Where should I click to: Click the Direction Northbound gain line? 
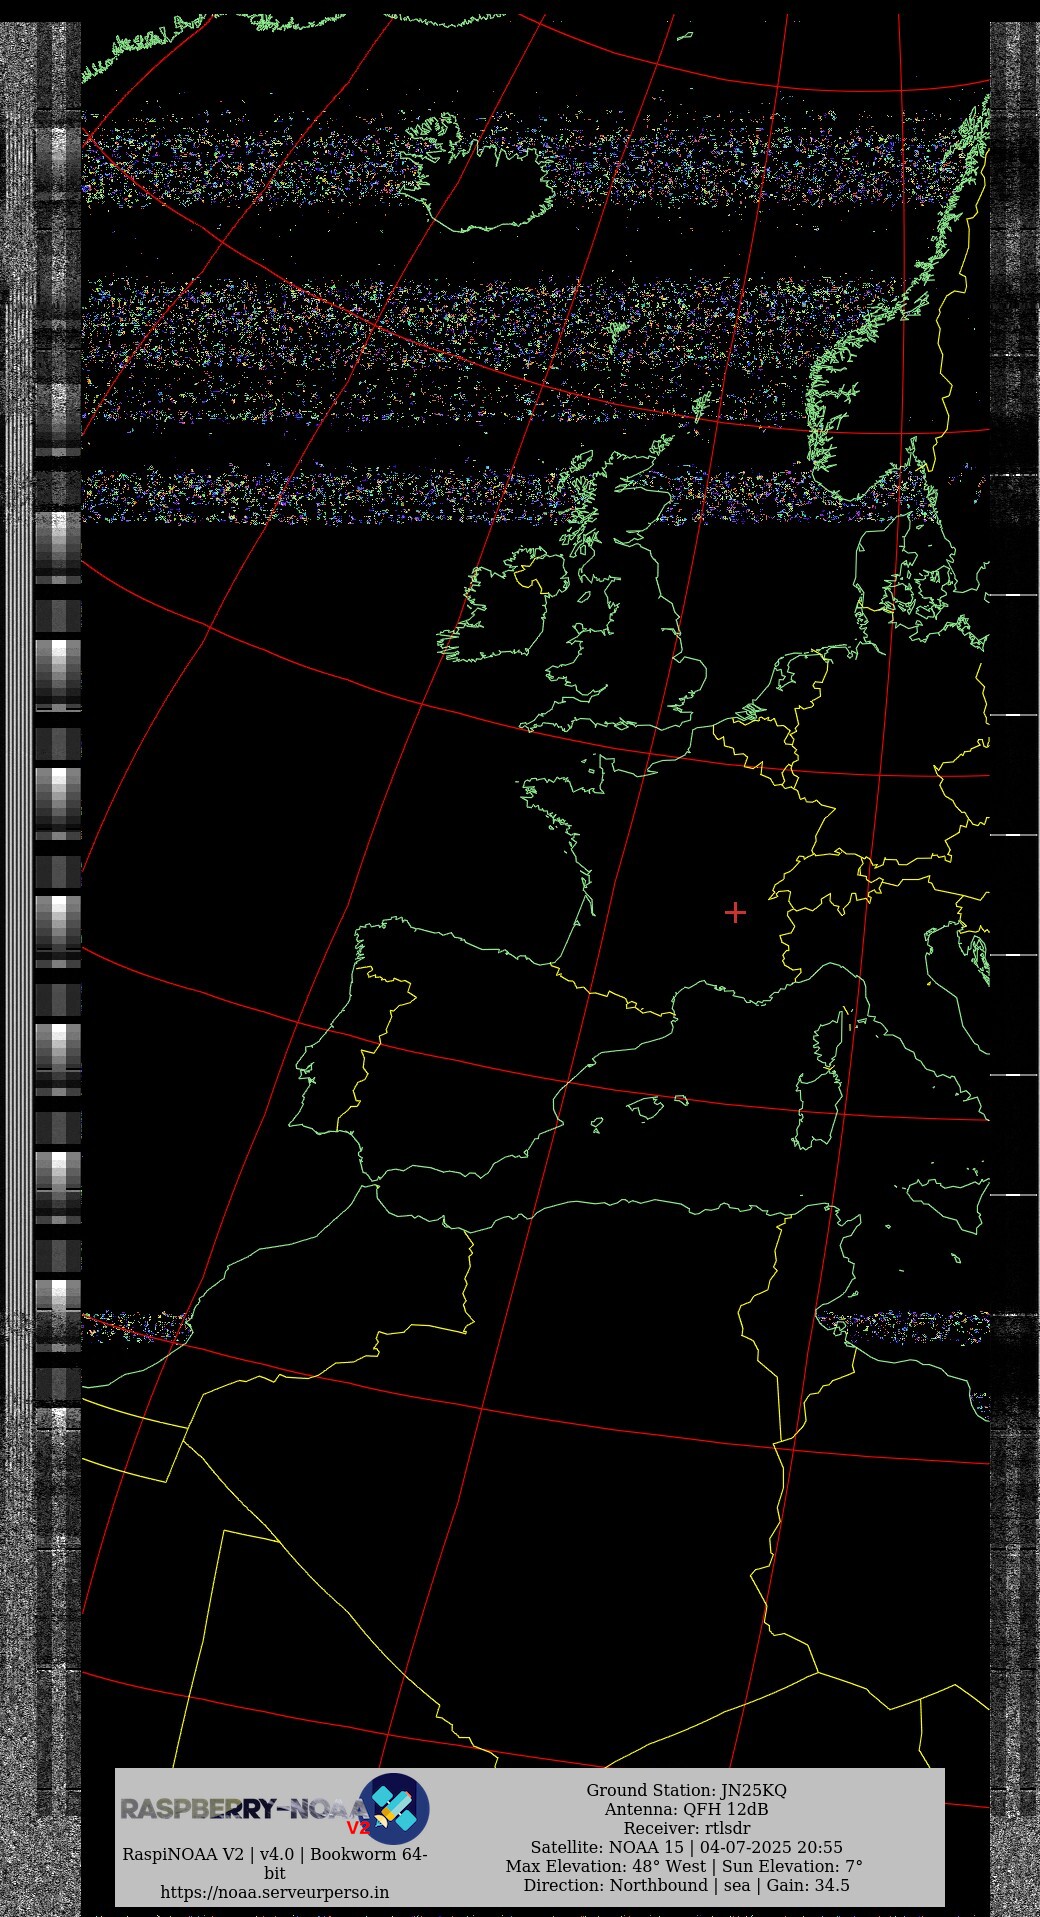click(686, 1885)
